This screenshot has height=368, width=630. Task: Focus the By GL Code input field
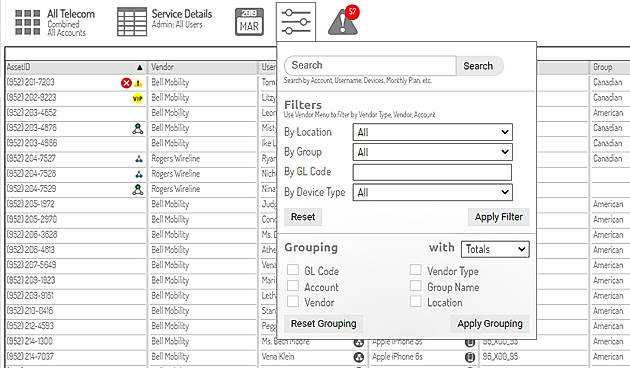(x=432, y=172)
